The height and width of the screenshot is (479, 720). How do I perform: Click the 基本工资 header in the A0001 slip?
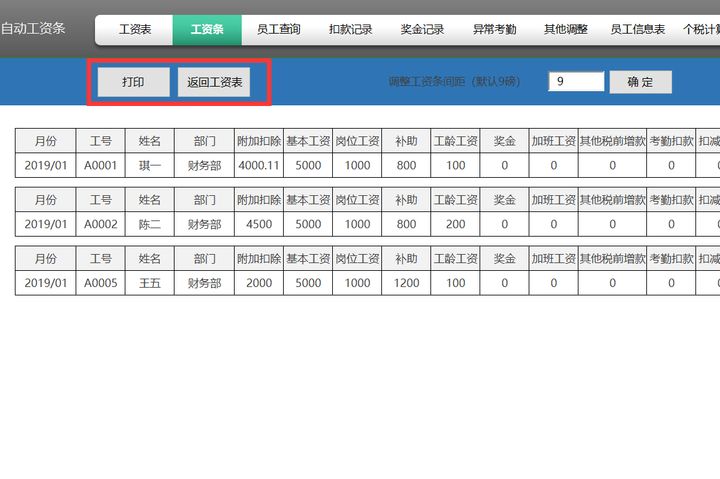(x=308, y=141)
